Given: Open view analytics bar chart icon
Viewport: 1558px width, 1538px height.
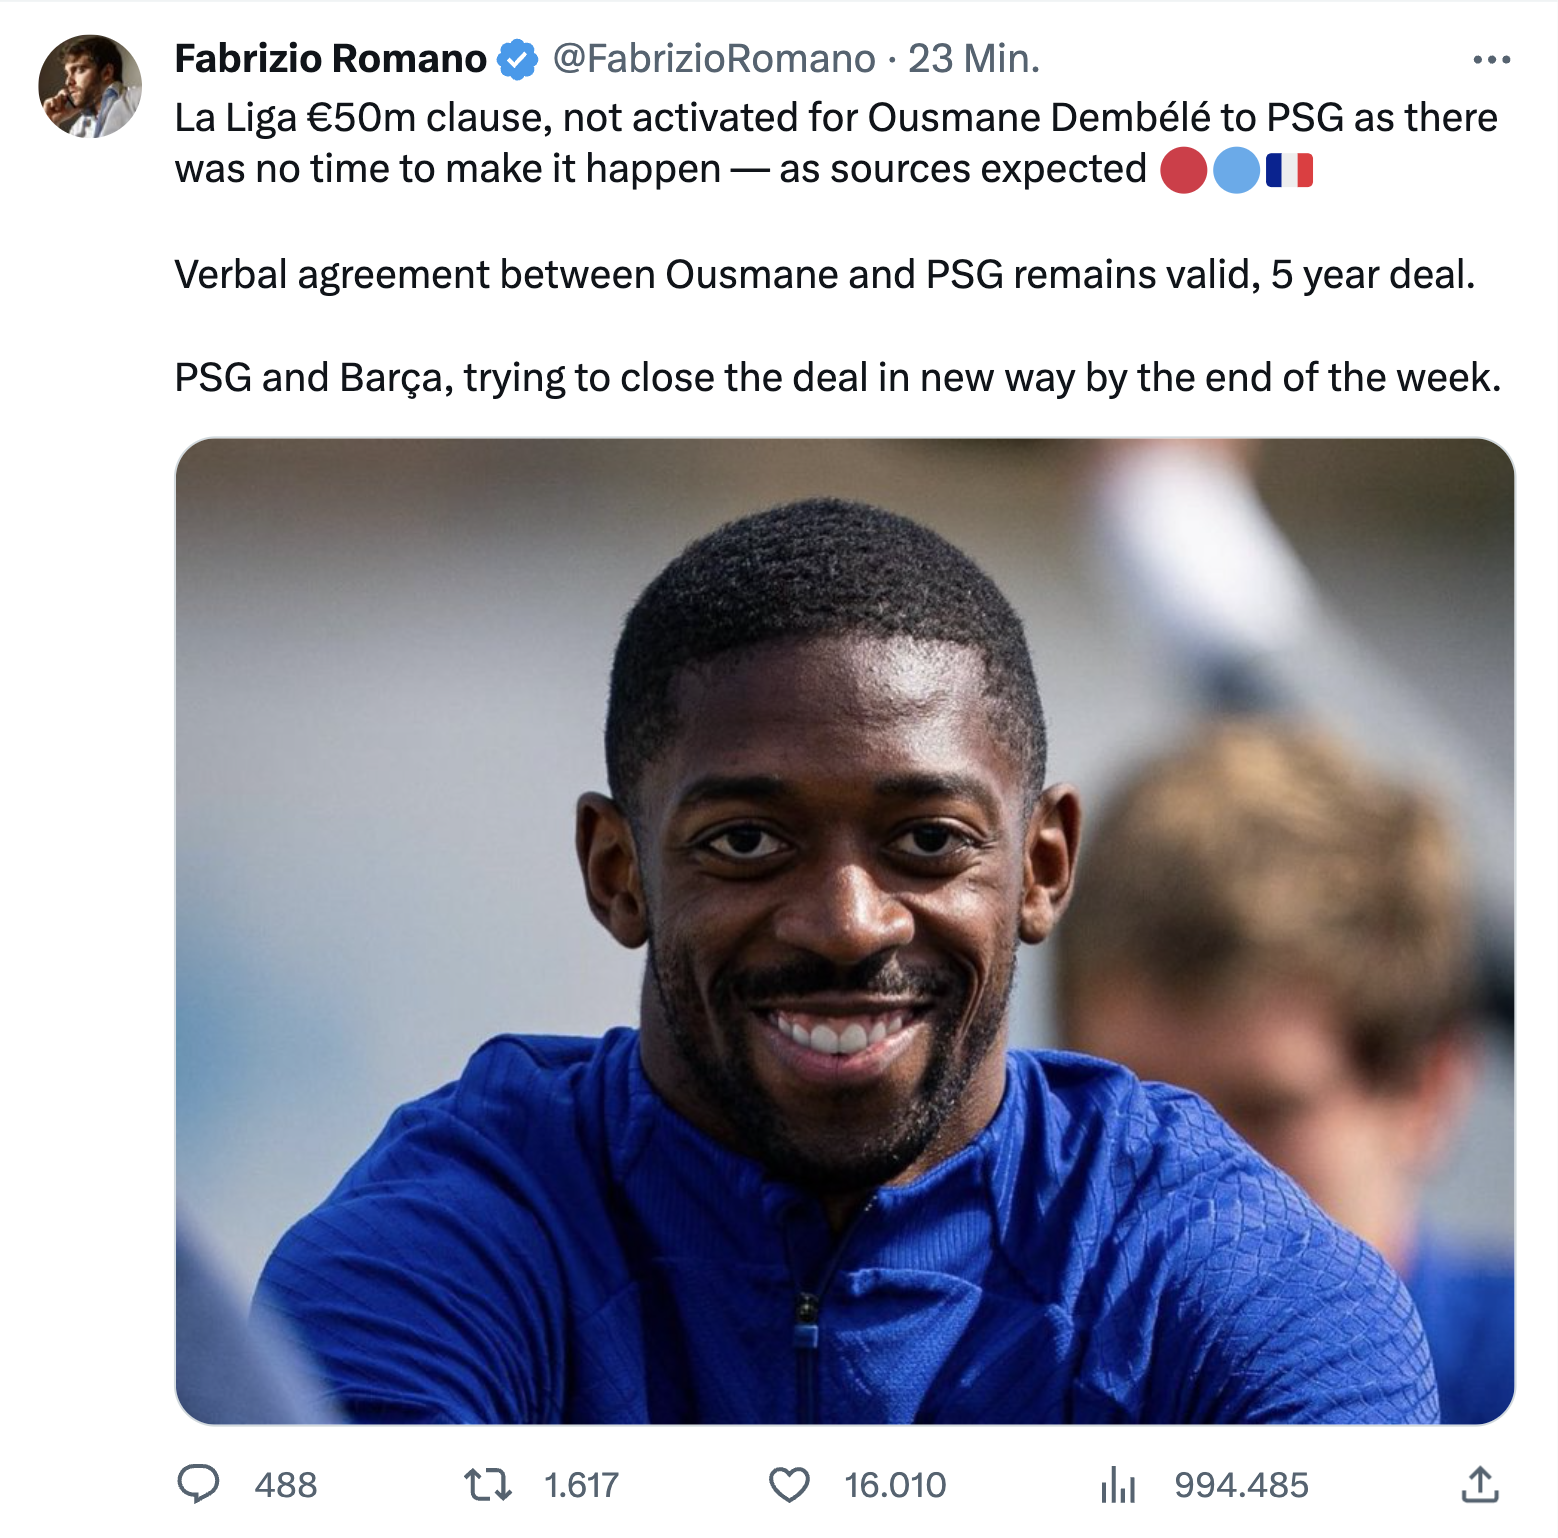Looking at the screenshot, I should 1118,1485.
